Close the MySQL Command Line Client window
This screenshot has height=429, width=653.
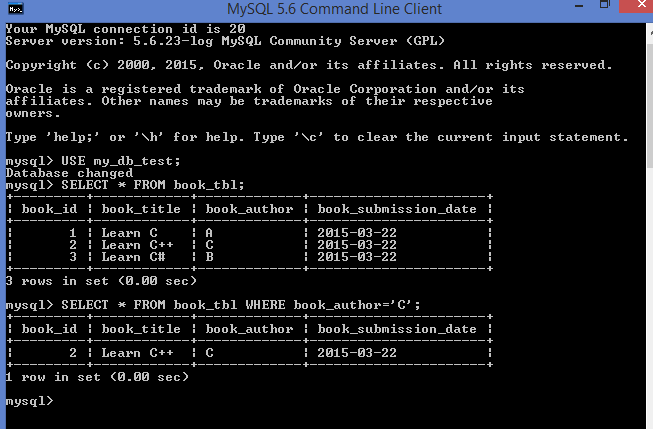pyautogui.click(x=640, y=5)
